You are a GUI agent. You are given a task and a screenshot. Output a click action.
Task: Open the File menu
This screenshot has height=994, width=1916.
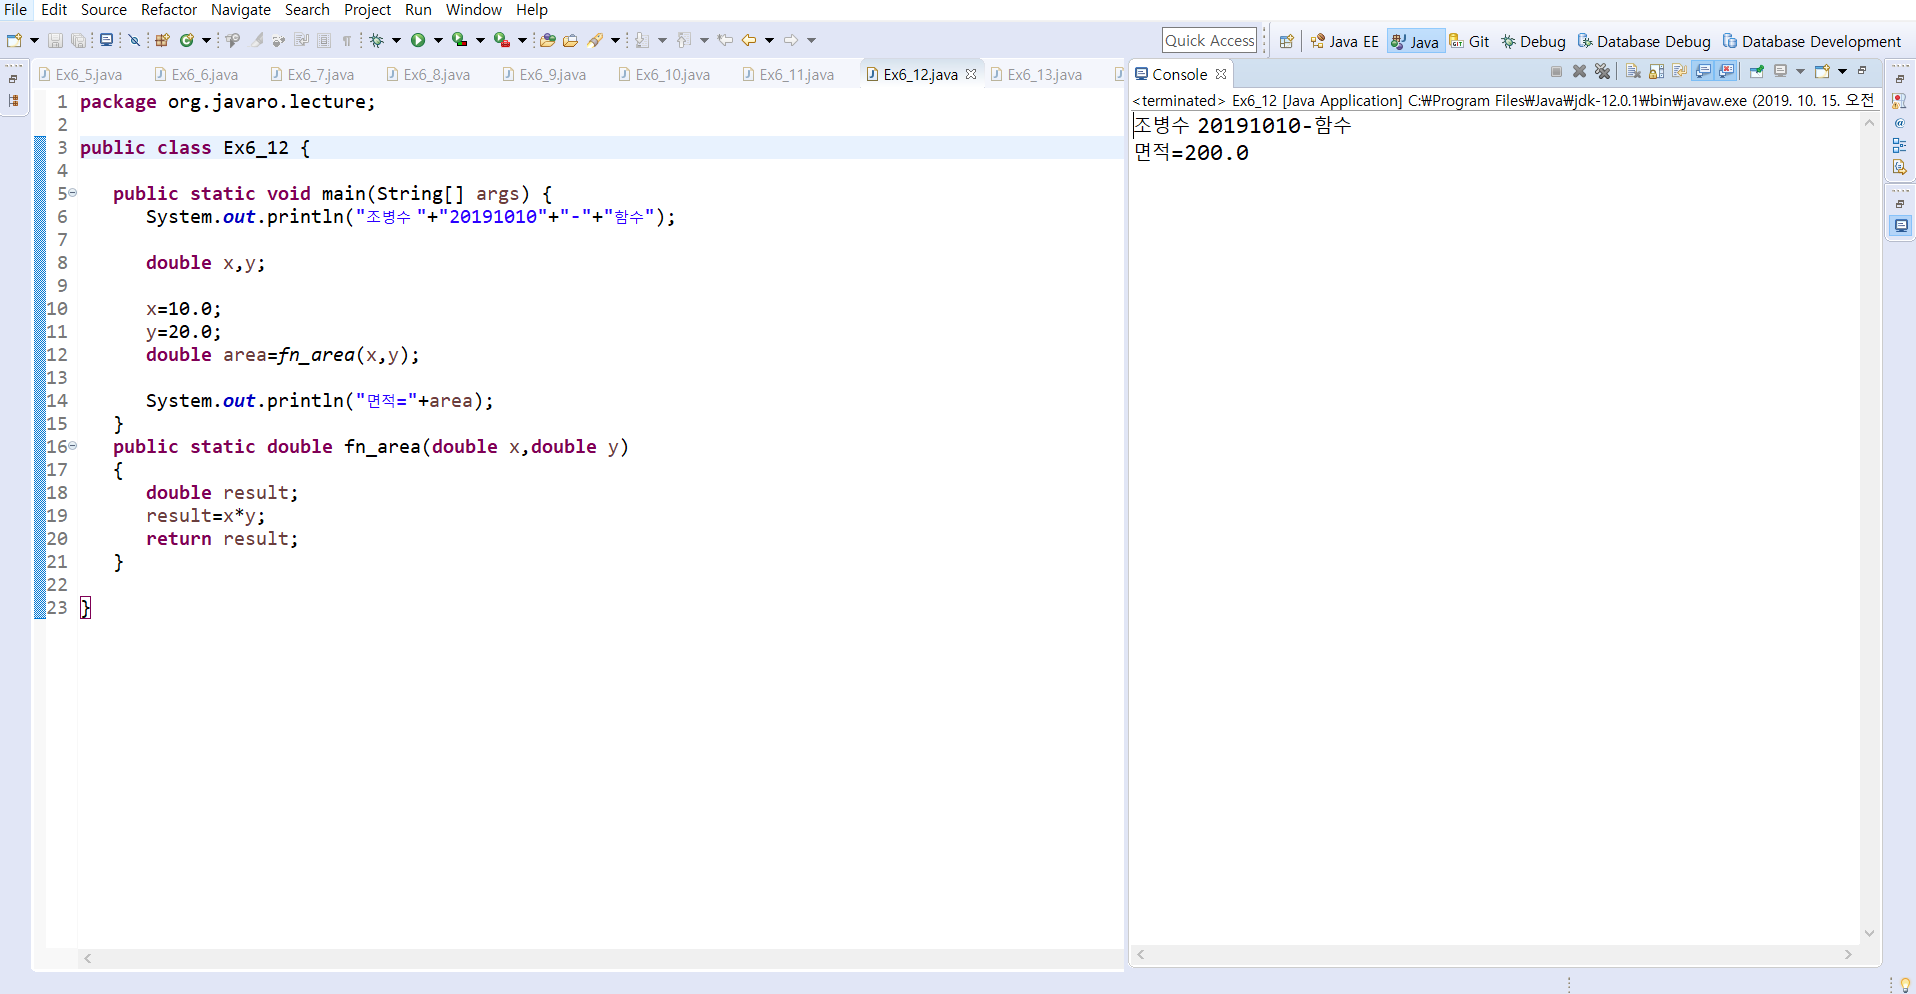[x=15, y=9]
